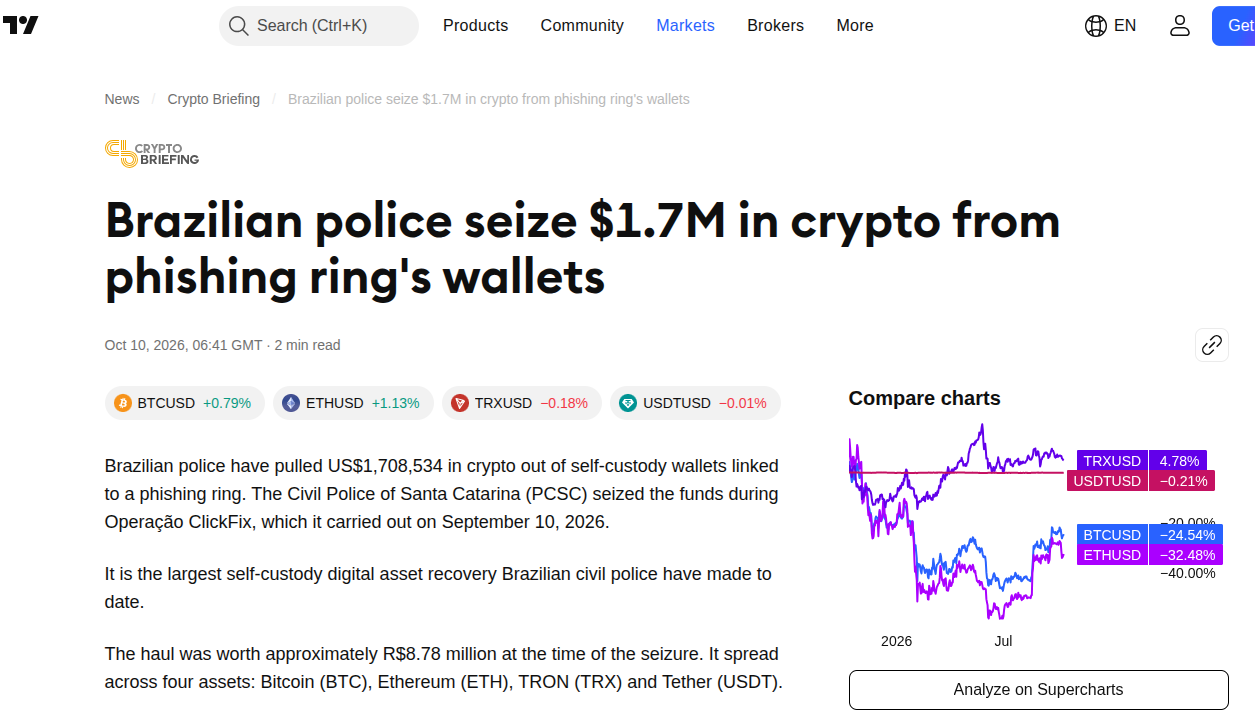Click the magnifier icon in search box
Image resolution: width=1255 pixels, height=712 pixels.
[x=238, y=26]
